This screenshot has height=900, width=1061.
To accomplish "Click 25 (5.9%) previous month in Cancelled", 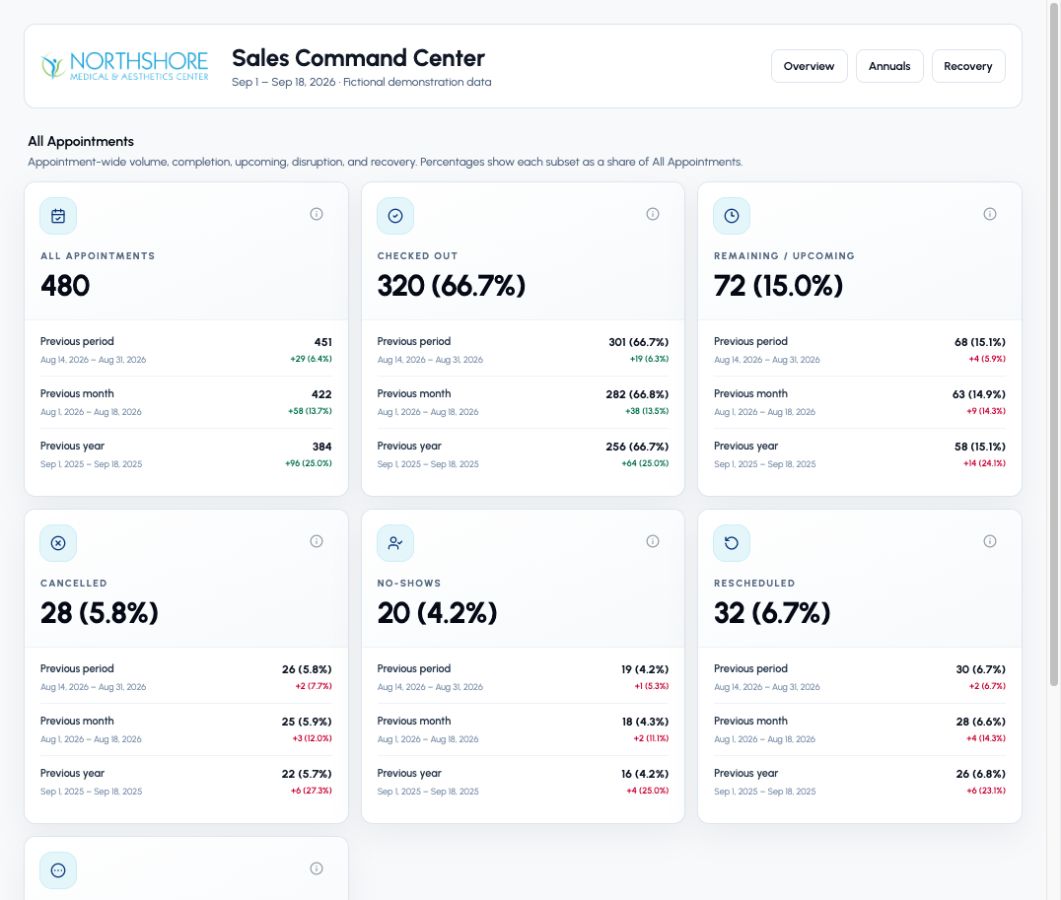I will coord(307,722).
